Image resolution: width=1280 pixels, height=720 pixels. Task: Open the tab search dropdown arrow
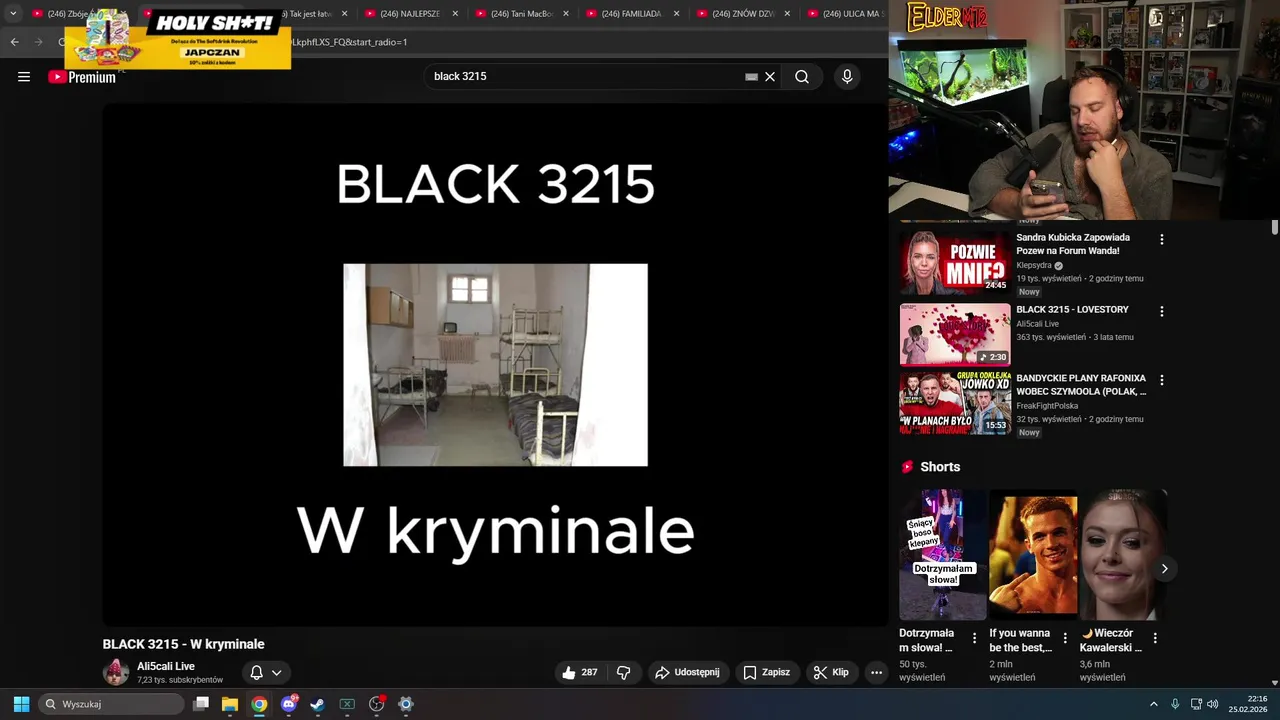click(13, 14)
